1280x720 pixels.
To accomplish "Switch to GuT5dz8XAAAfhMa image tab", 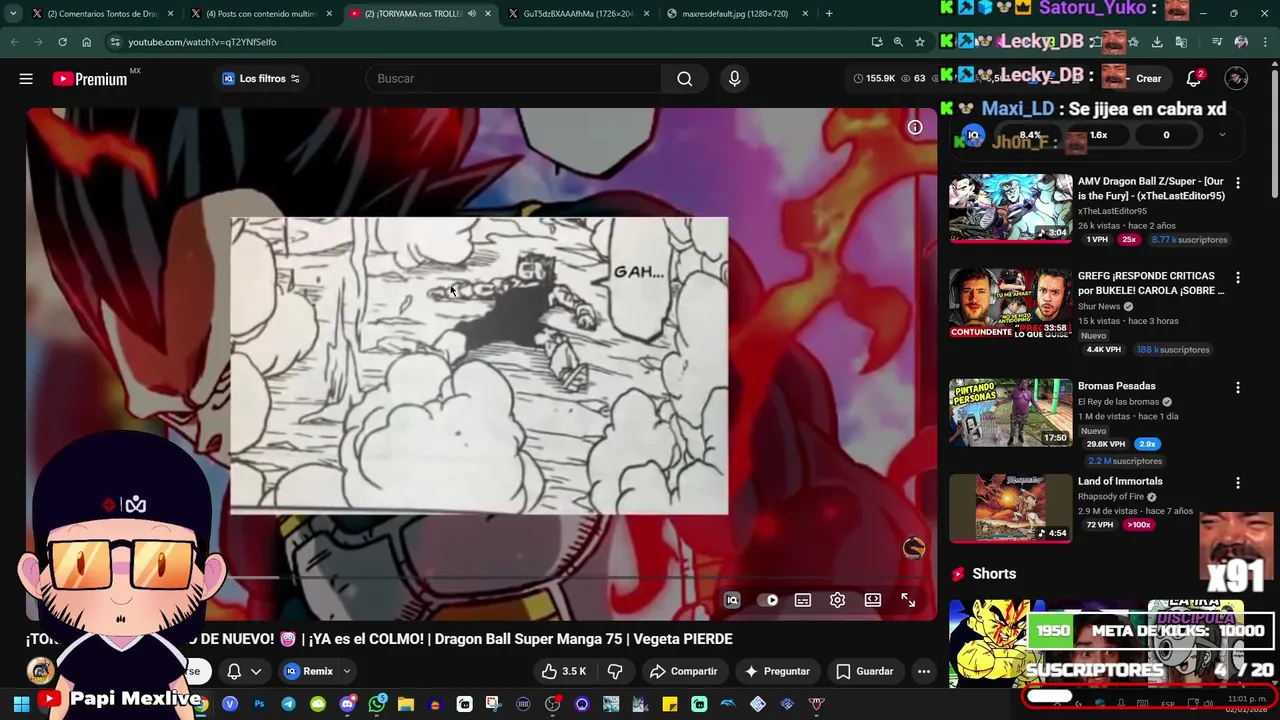I will 578,14.
